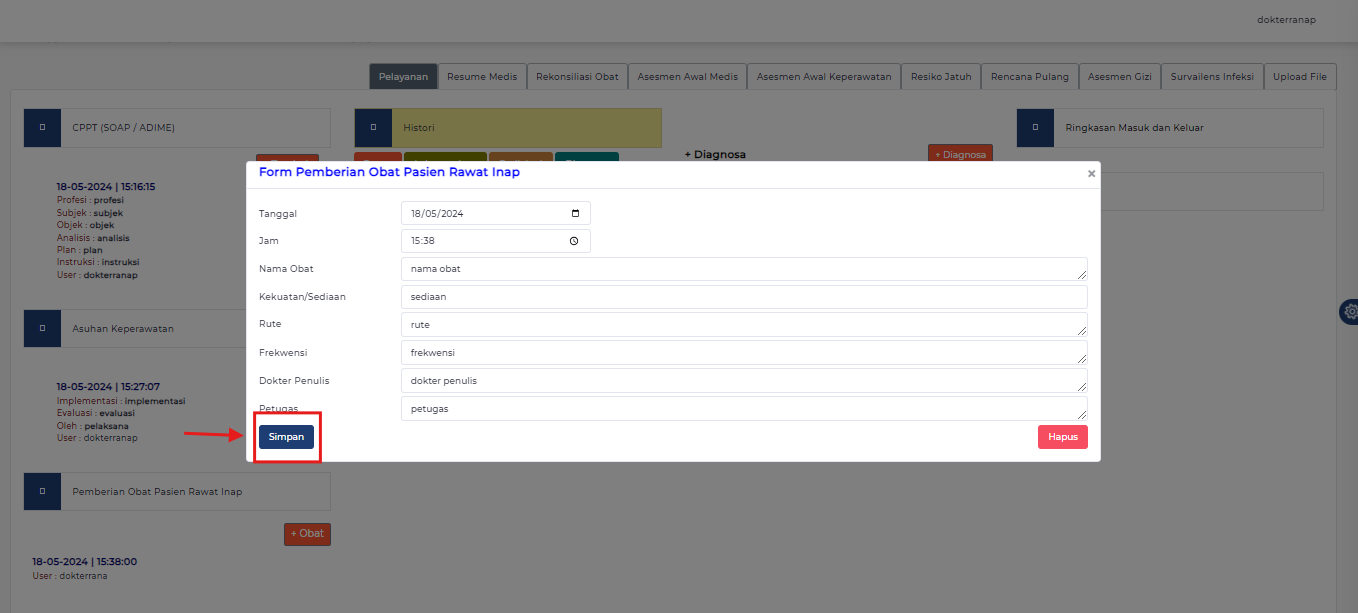This screenshot has width=1358, height=613.
Task: Click the Histori panel icon
Action: pos(372,127)
